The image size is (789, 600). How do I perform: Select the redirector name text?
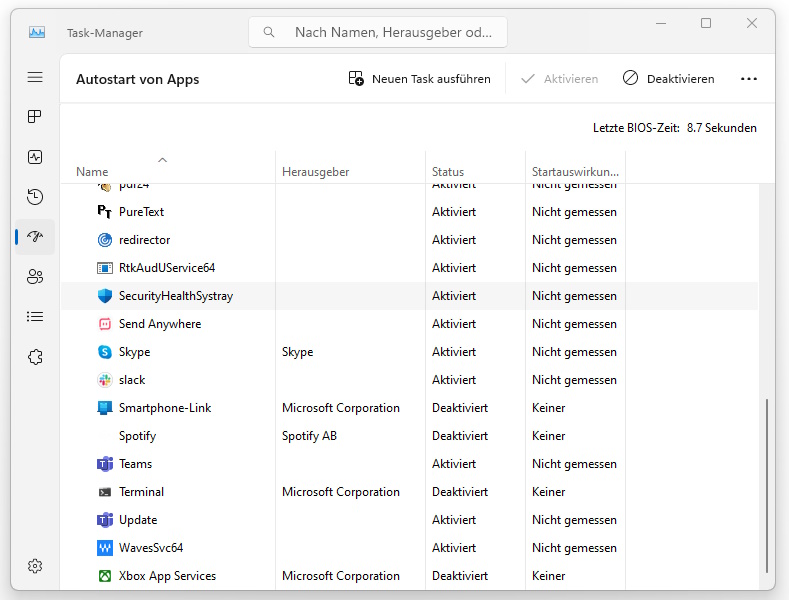(144, 240)
